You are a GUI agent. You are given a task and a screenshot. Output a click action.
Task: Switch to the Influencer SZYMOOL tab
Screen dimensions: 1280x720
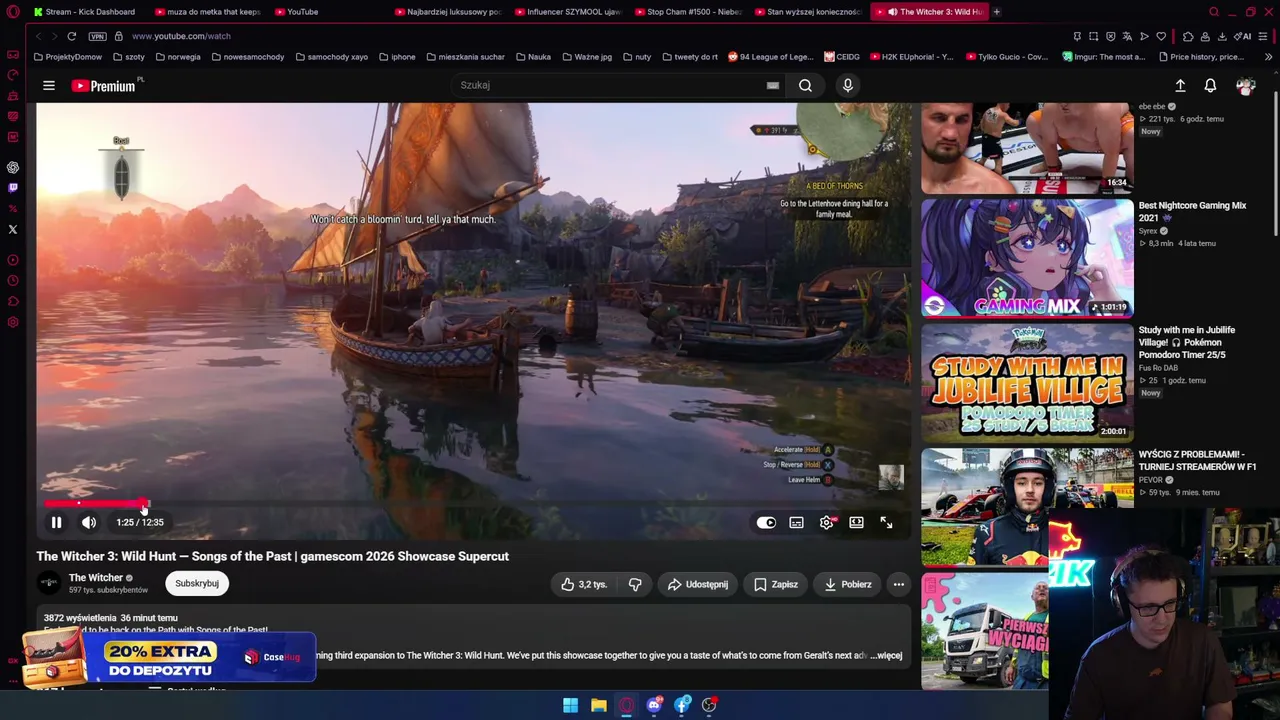click(x=568, y=12)
